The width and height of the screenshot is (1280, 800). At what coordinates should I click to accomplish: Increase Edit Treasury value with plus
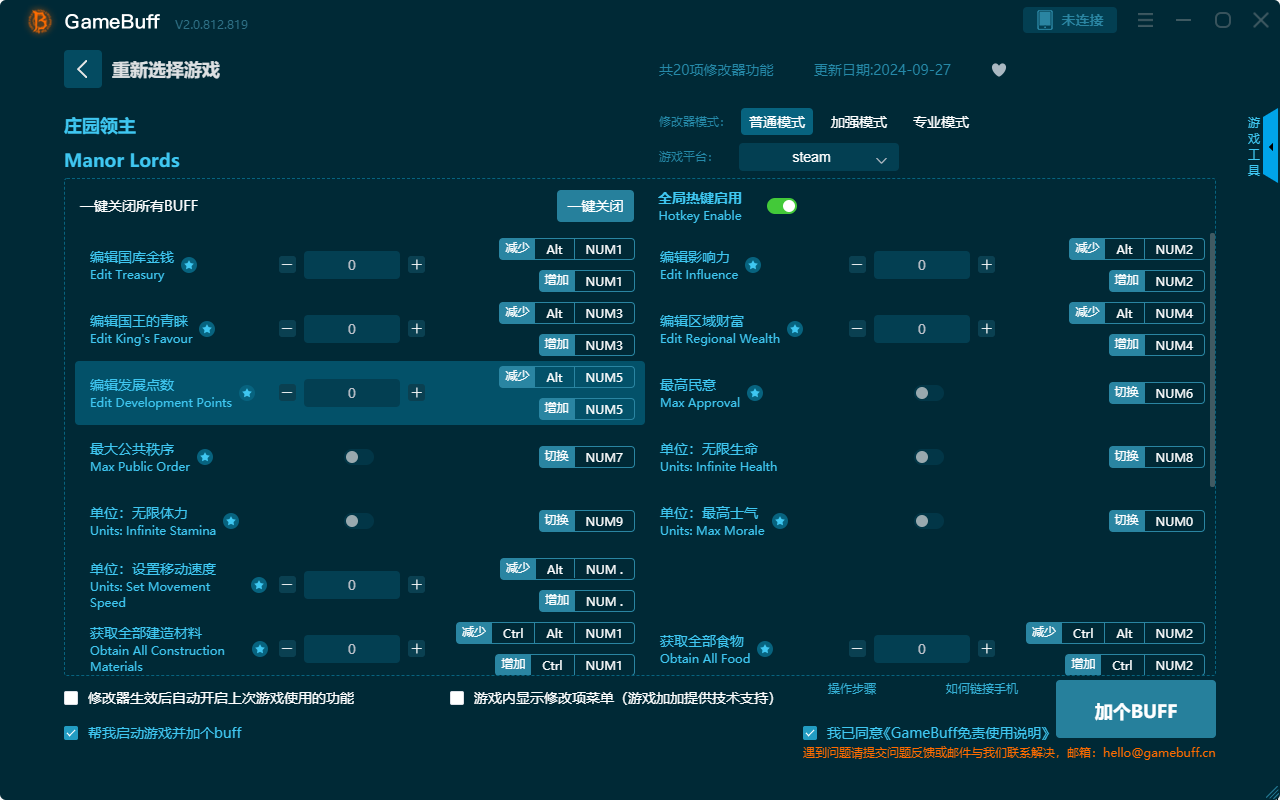click(x=417, y=265)
